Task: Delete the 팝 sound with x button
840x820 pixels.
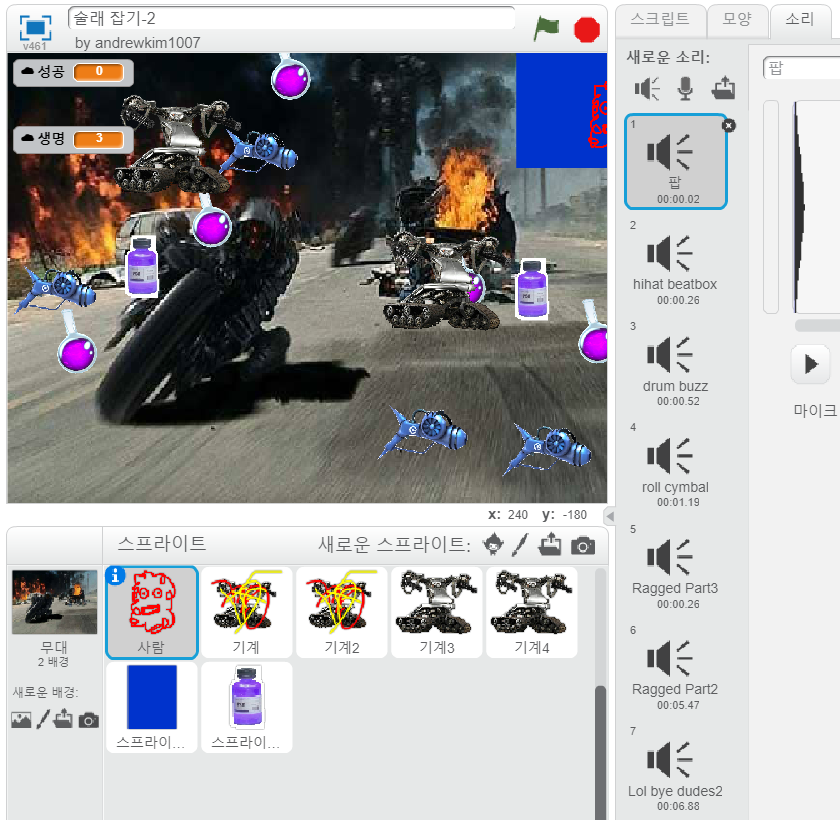Action: coord(728,125)
